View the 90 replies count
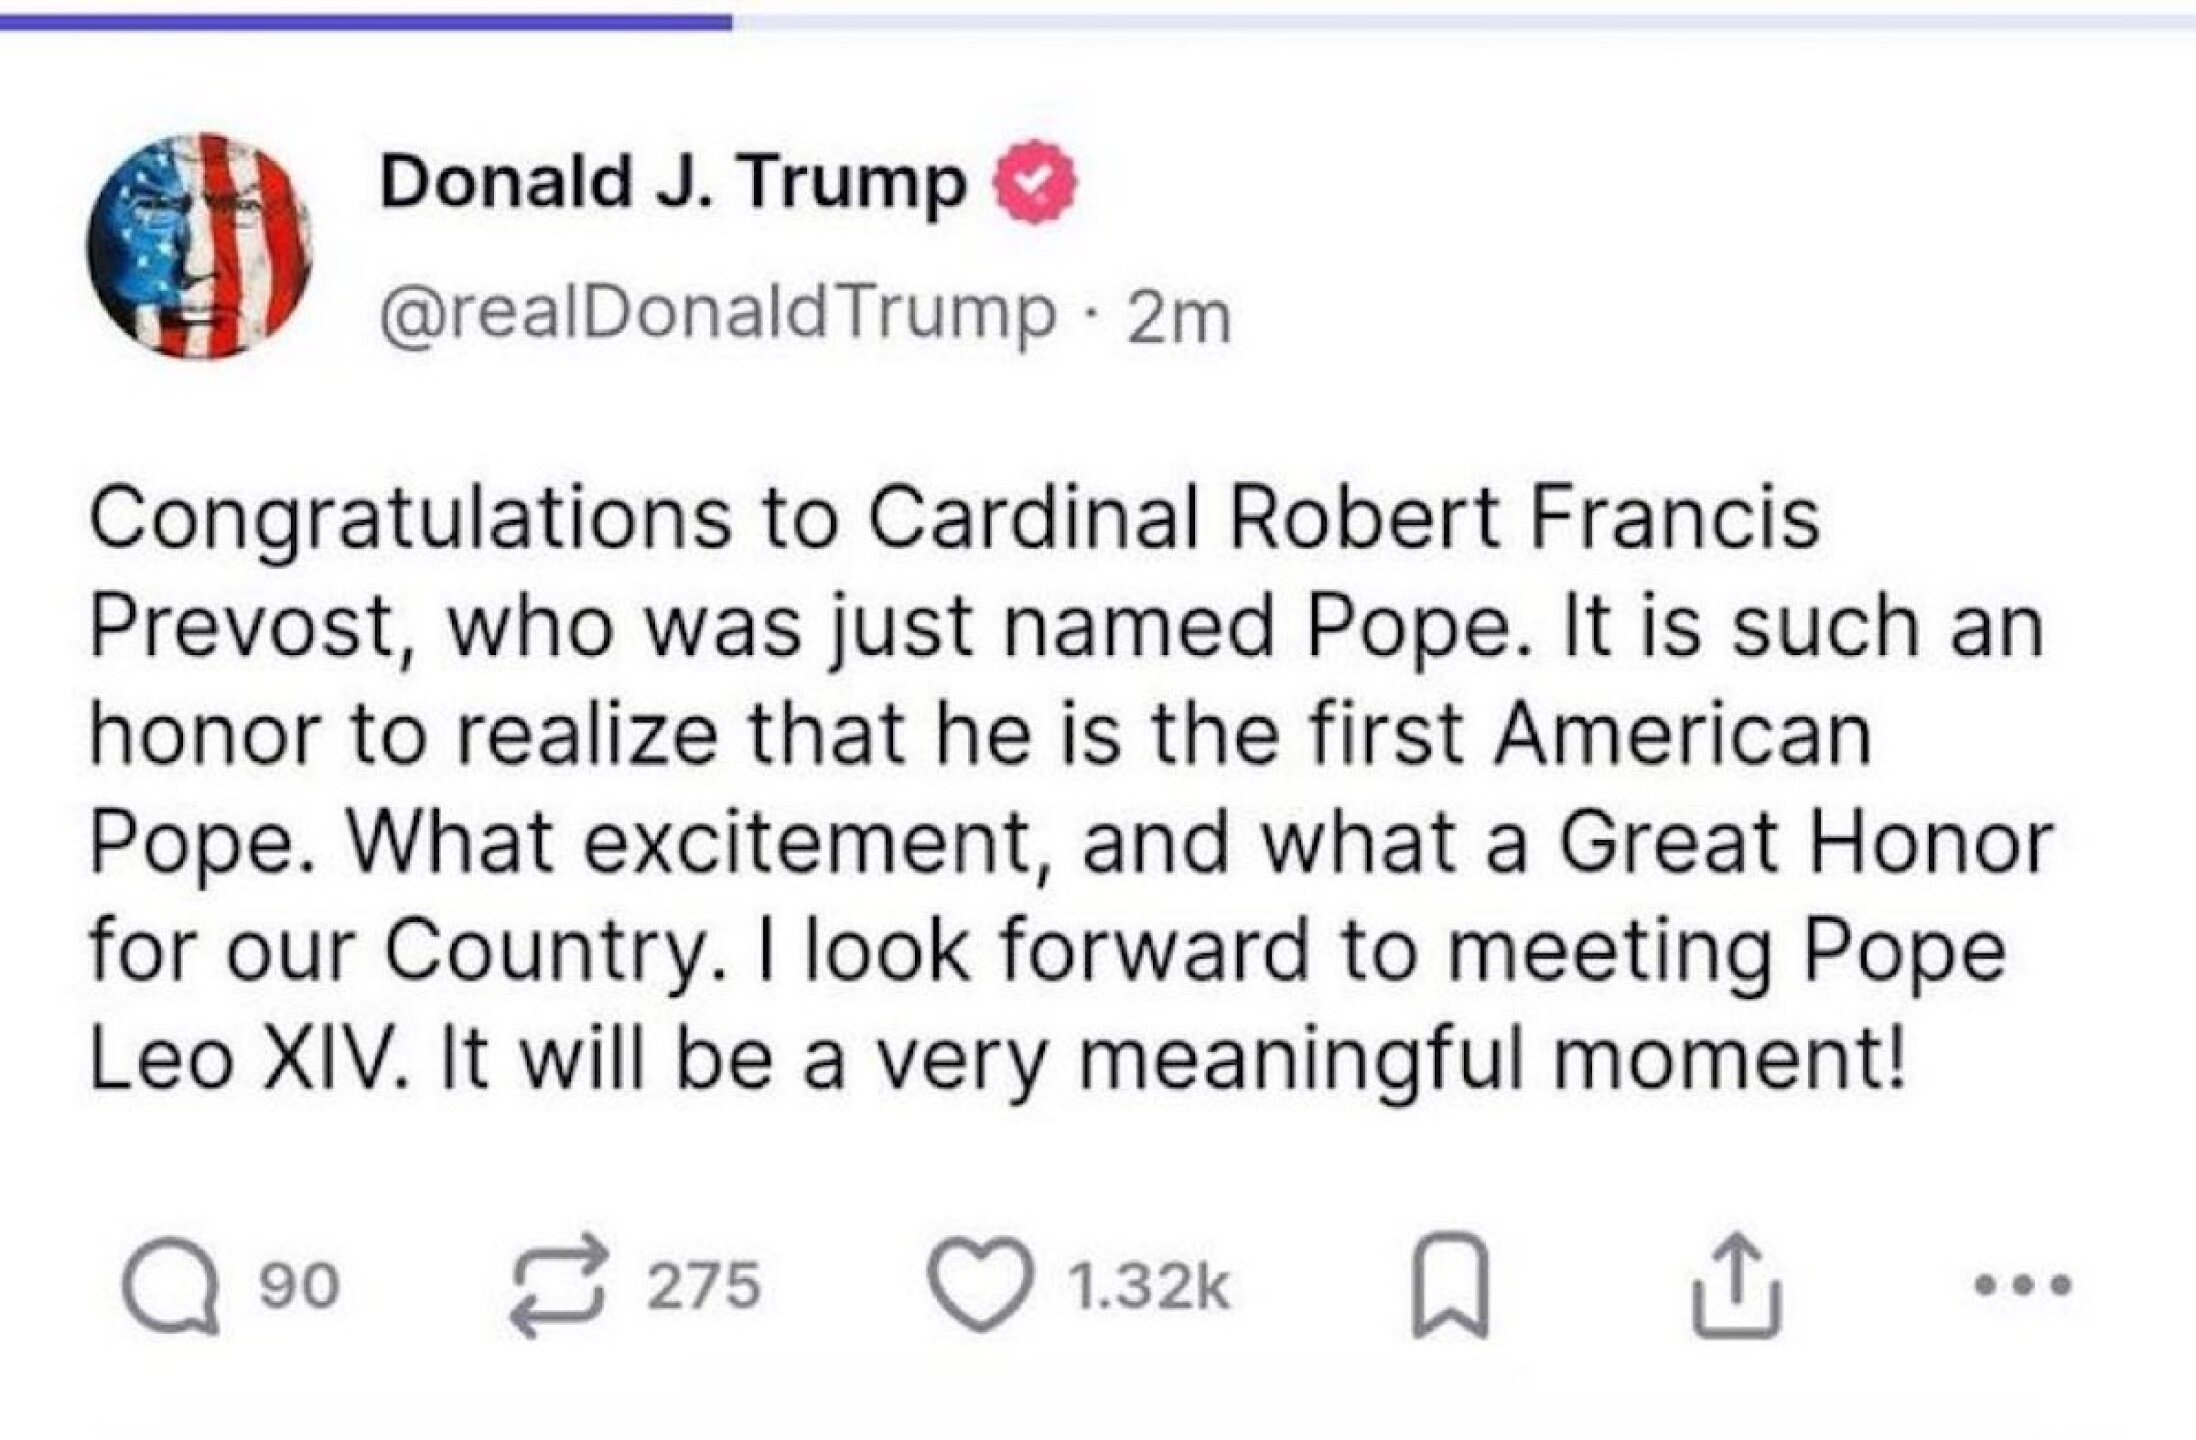The height and width of the screenshot is (1440, 2196). (x=299, y=1286)
